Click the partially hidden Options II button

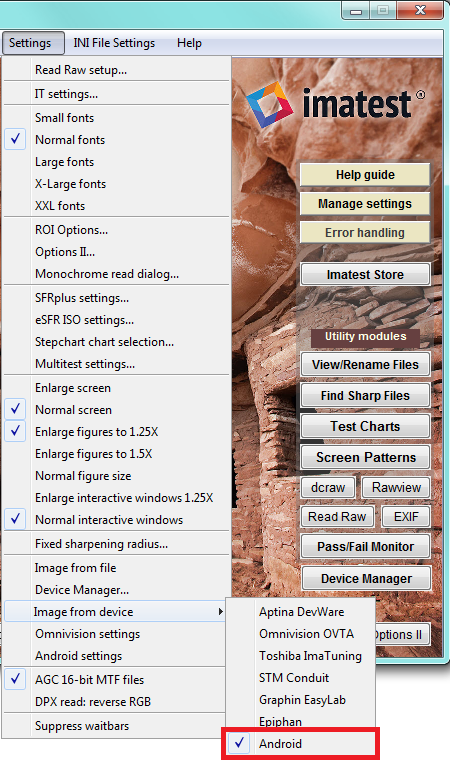coord(401,634)
